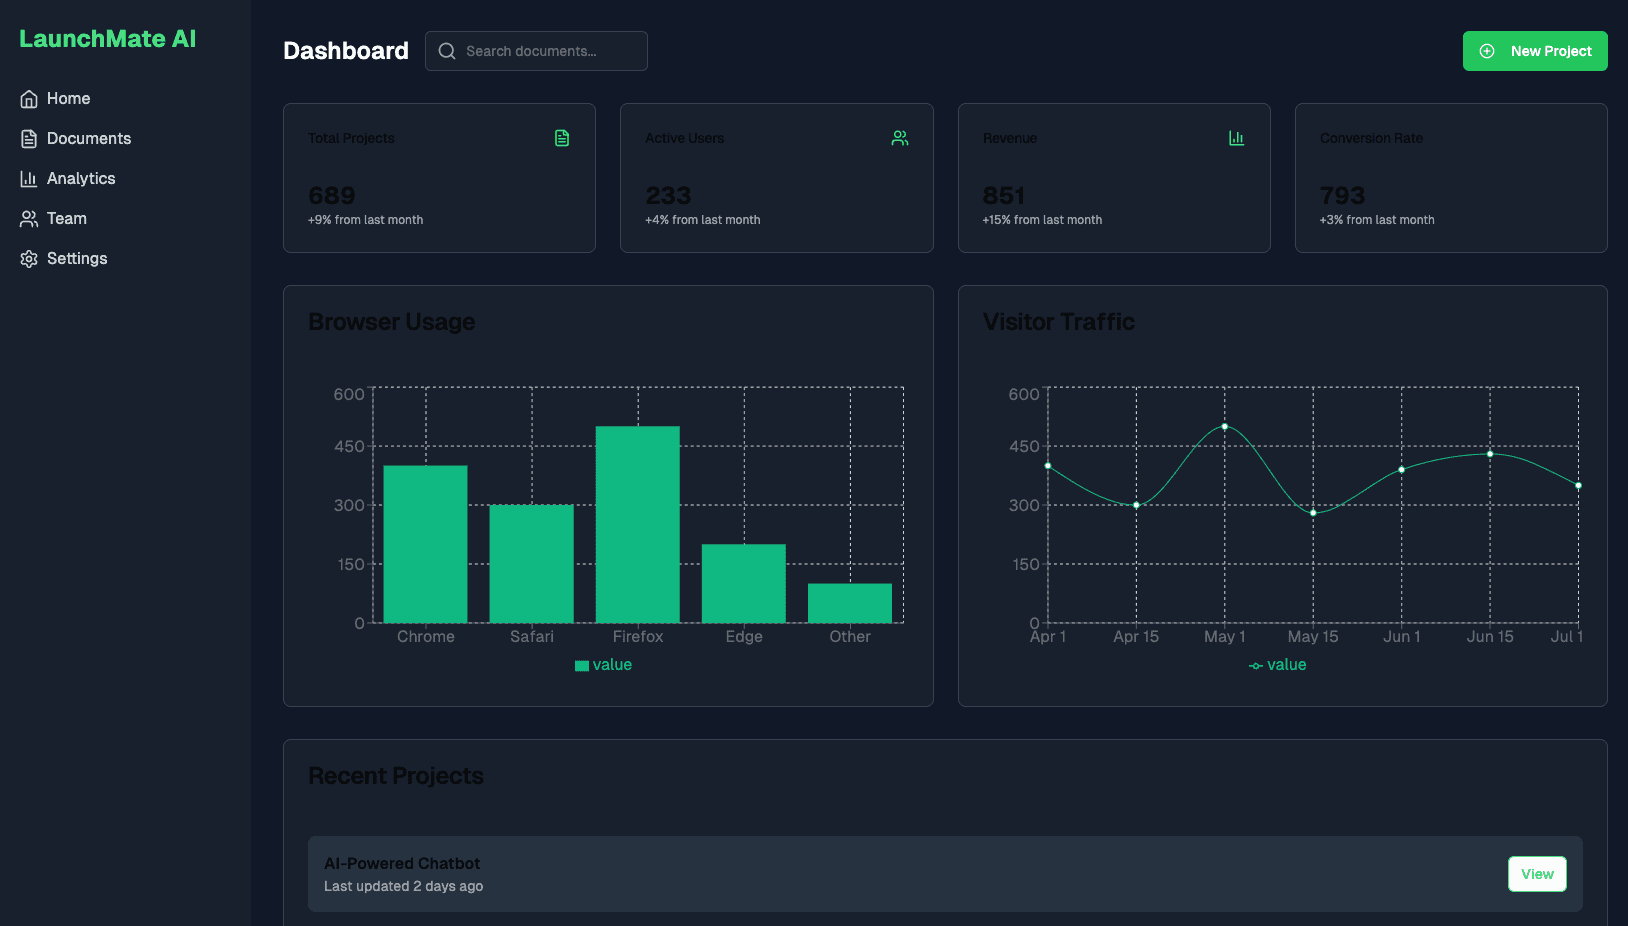
Task: Select the Firefox bar in Browser Usage
Action: tap(638, 524)
